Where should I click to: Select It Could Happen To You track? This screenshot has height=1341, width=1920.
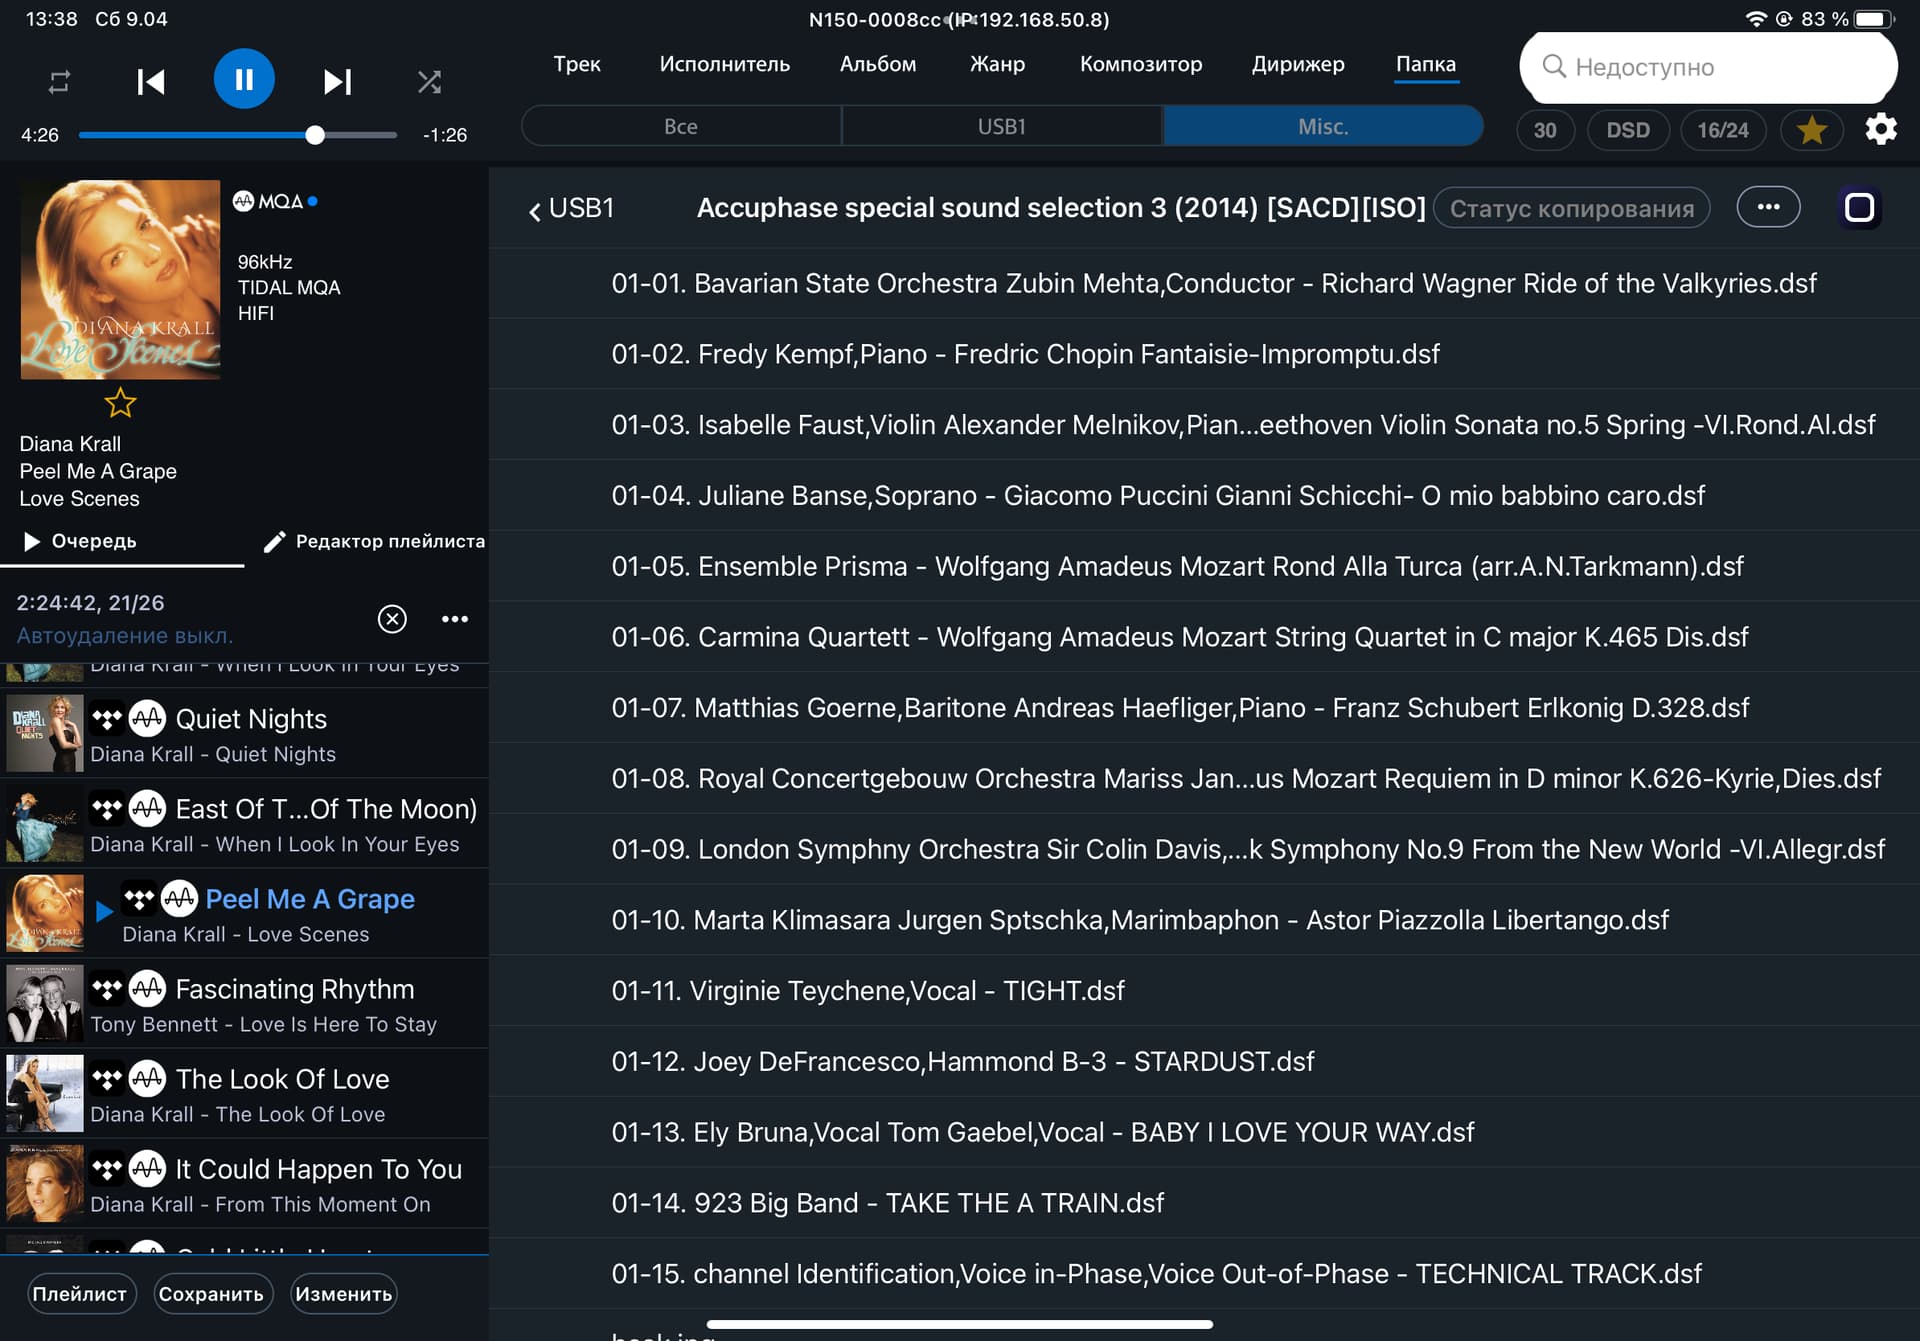(245, 1183)
